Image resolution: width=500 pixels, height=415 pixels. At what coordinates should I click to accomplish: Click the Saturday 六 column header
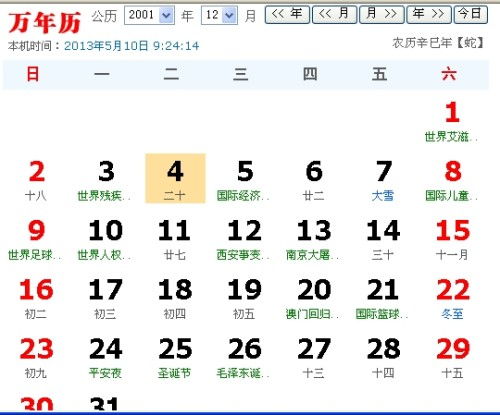pyautogui.click(x=449, y=74)
